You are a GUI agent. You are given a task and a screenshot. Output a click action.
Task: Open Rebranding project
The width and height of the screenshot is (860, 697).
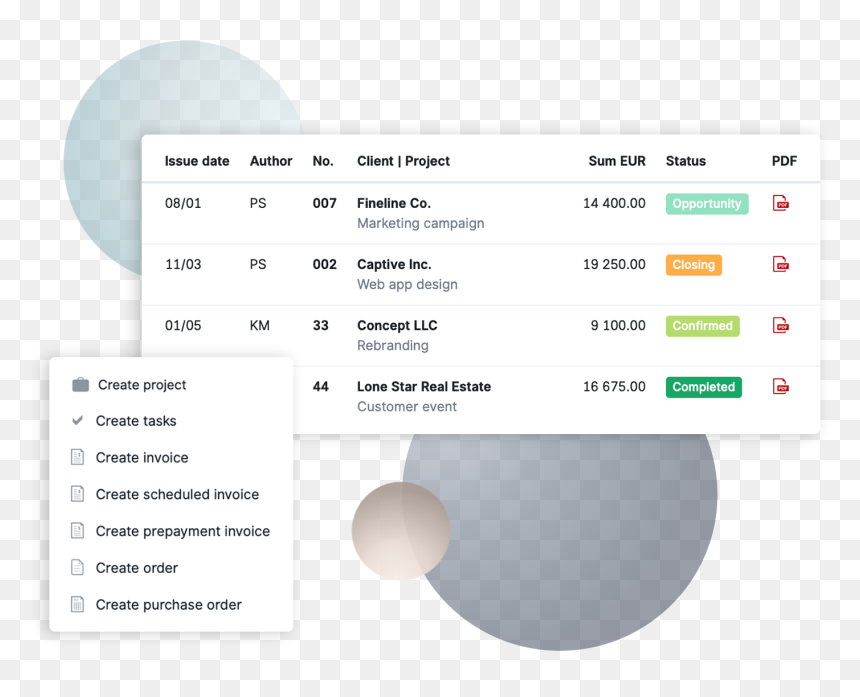click(x=393, y=345)
